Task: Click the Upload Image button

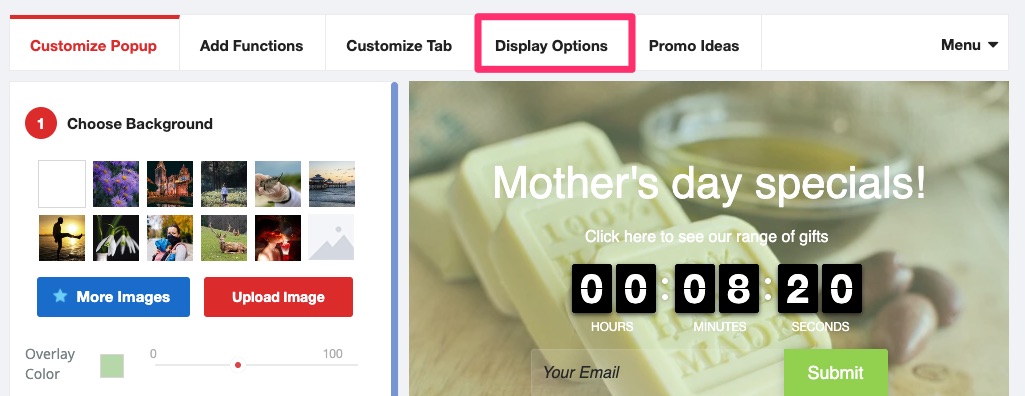Action: (278, 297)
